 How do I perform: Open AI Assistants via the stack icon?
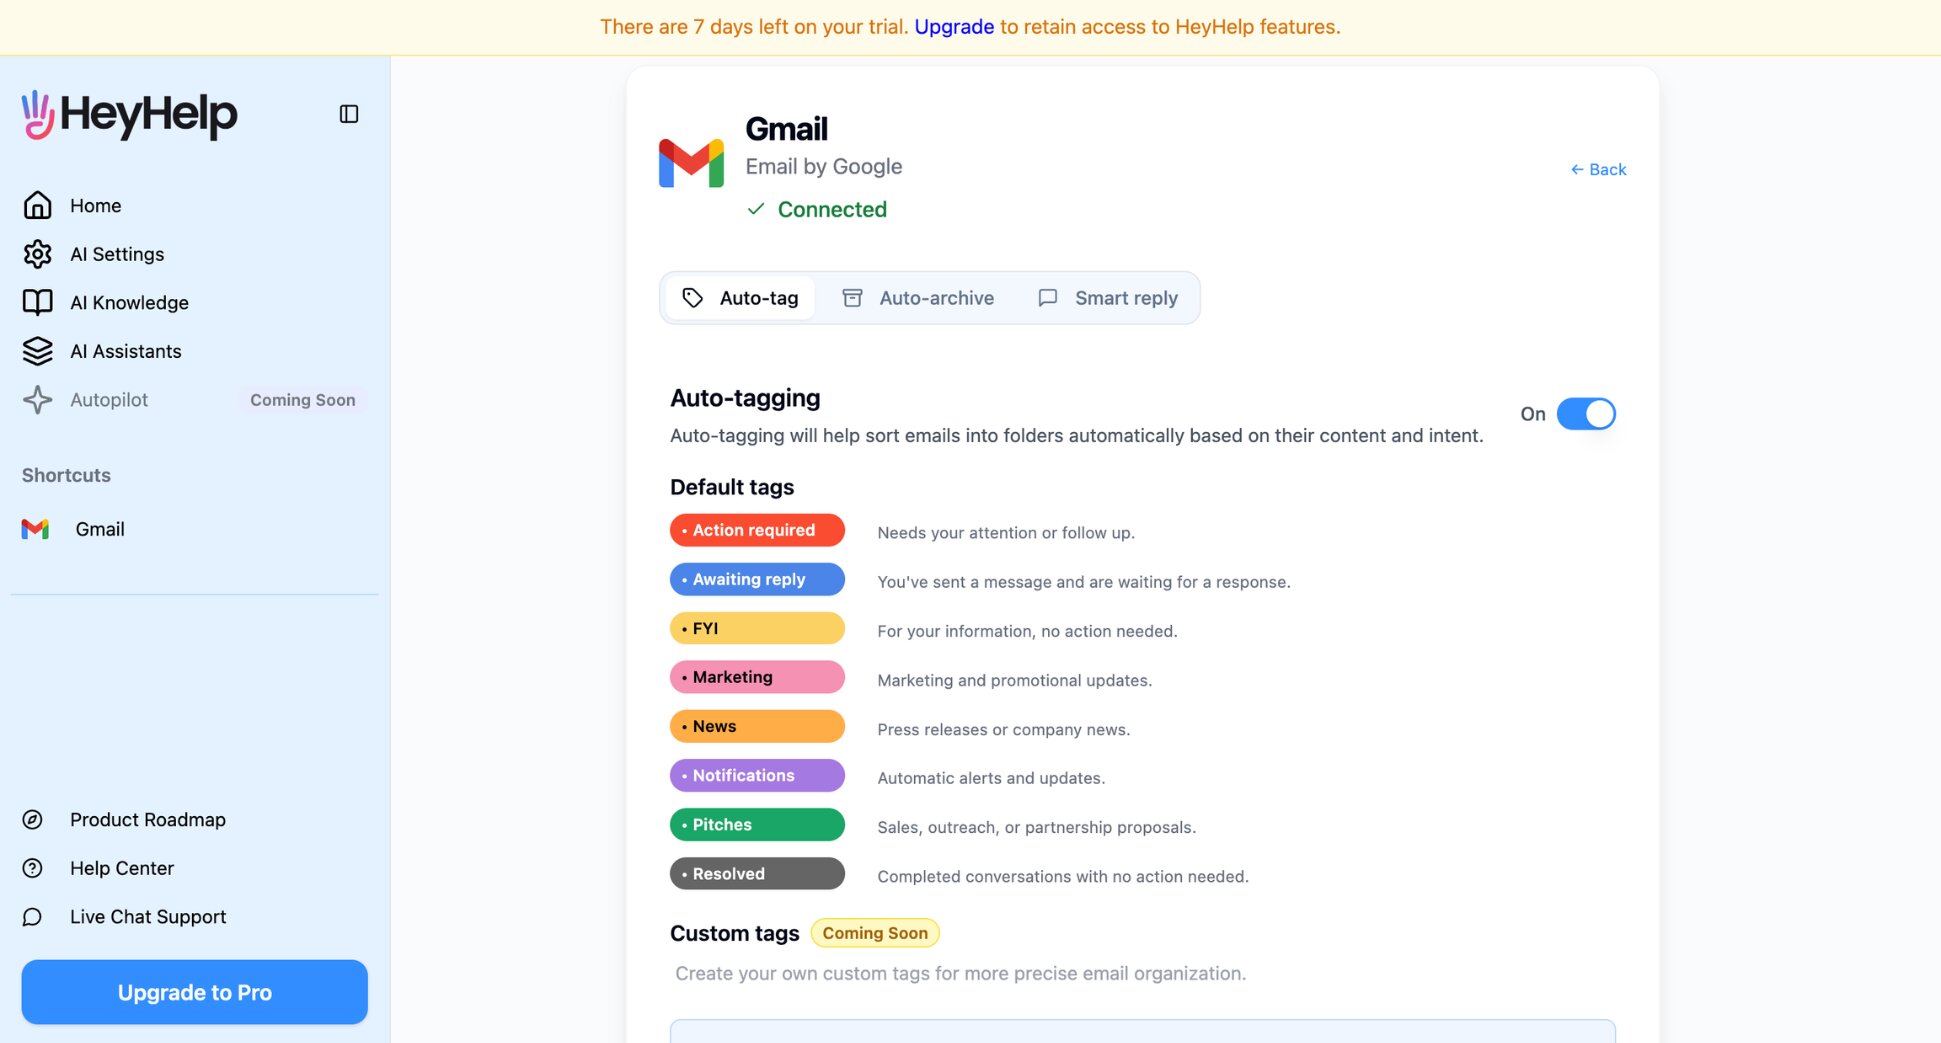click(x=37, y=351)
